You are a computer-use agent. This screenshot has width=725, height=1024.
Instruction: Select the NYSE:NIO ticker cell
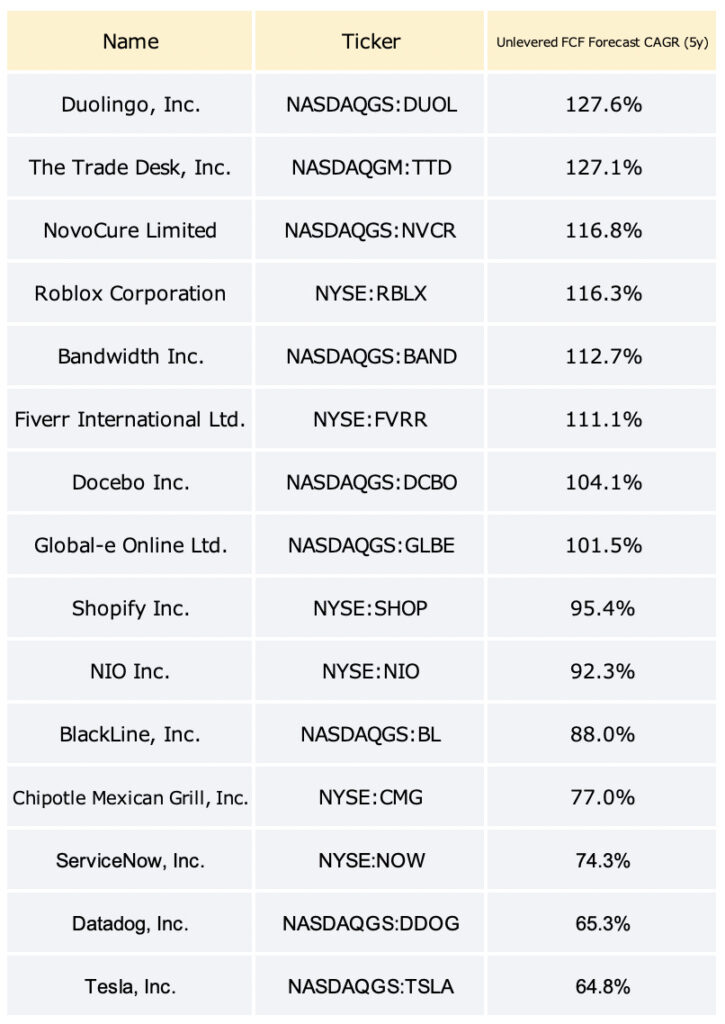(370, 671)
